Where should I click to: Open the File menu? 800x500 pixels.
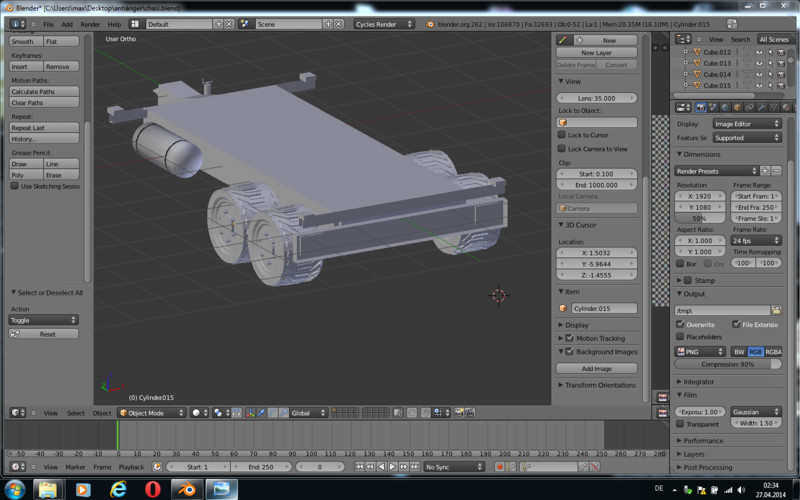click(x=48, y=24)
